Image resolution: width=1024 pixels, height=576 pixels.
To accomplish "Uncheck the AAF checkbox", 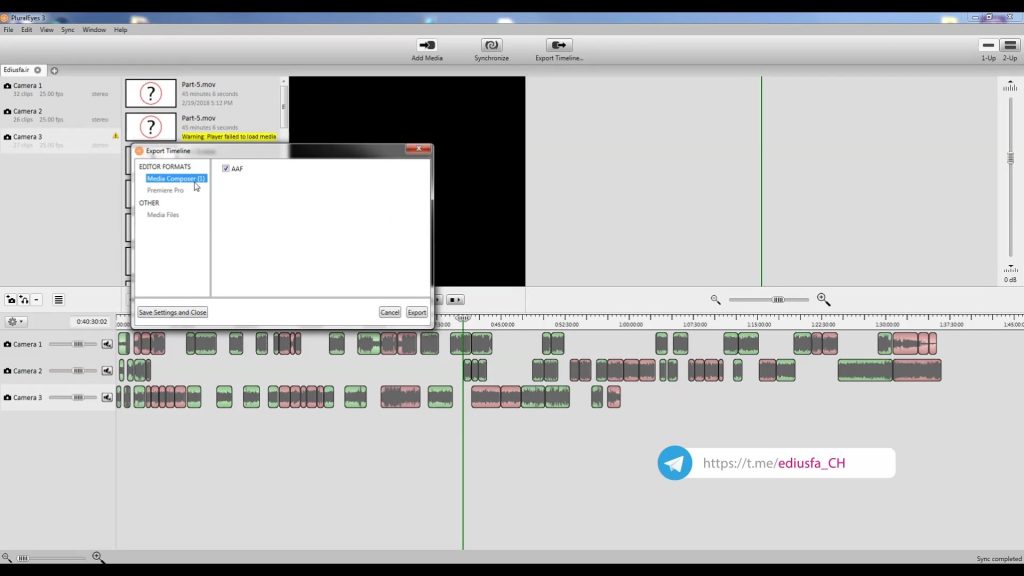I will pos(225,168).
